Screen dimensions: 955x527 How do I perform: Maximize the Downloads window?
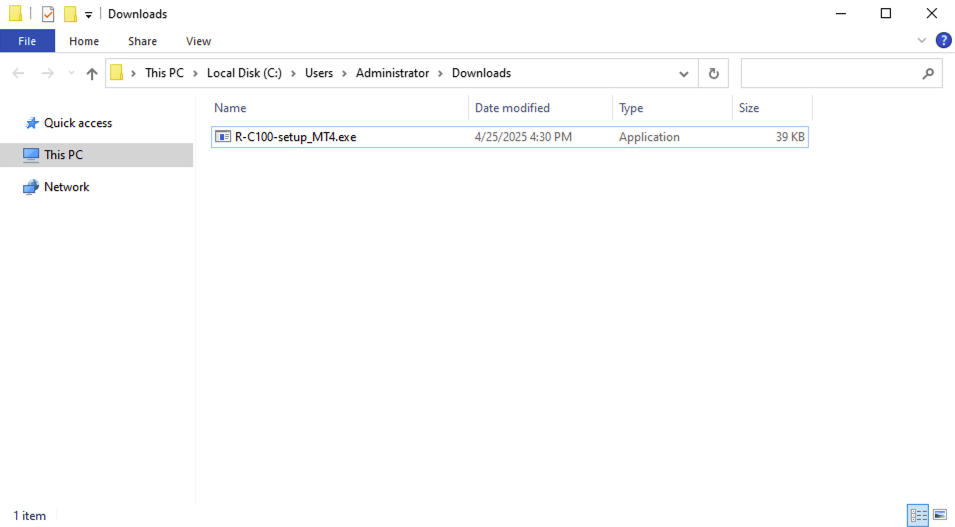click(x=886, y=13)
